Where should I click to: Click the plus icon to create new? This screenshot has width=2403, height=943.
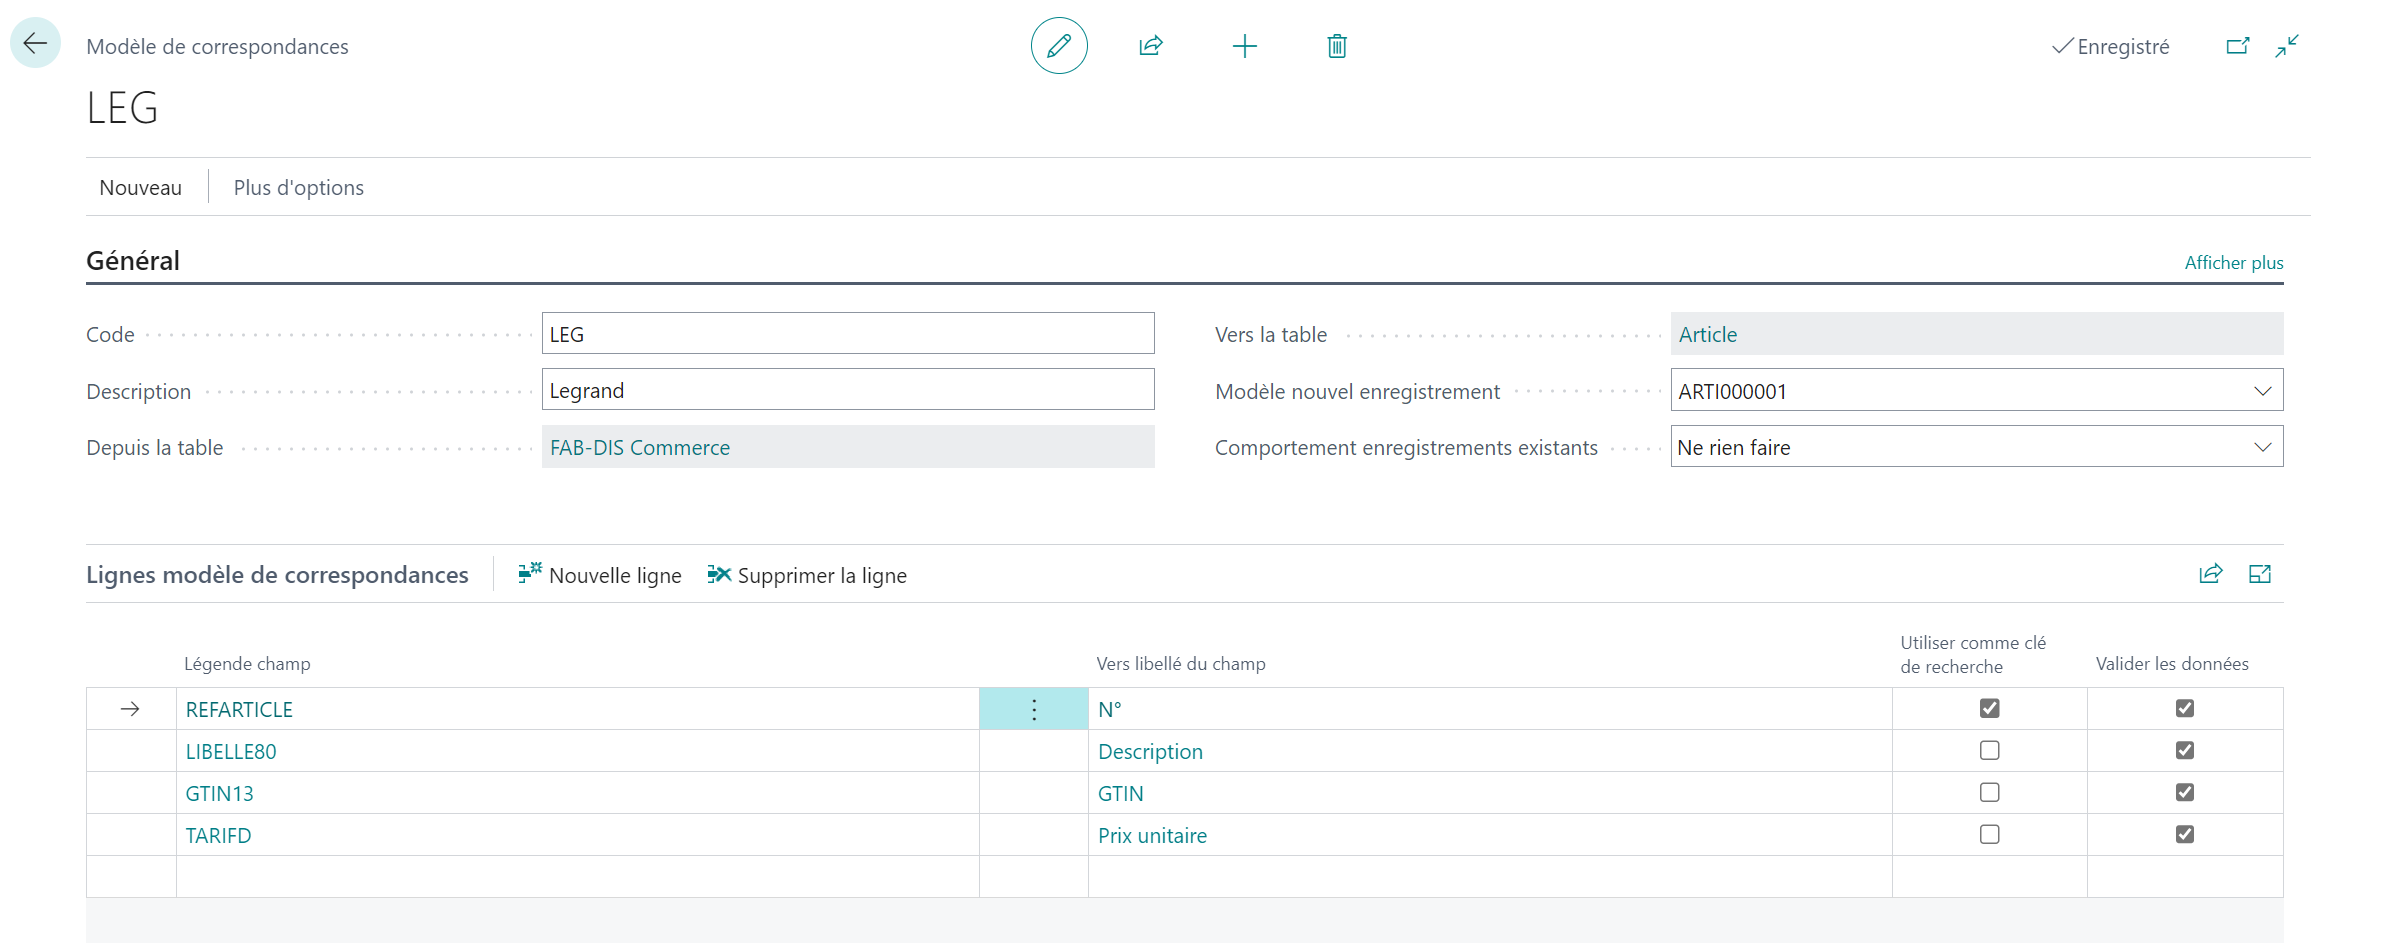[1244, 46]
